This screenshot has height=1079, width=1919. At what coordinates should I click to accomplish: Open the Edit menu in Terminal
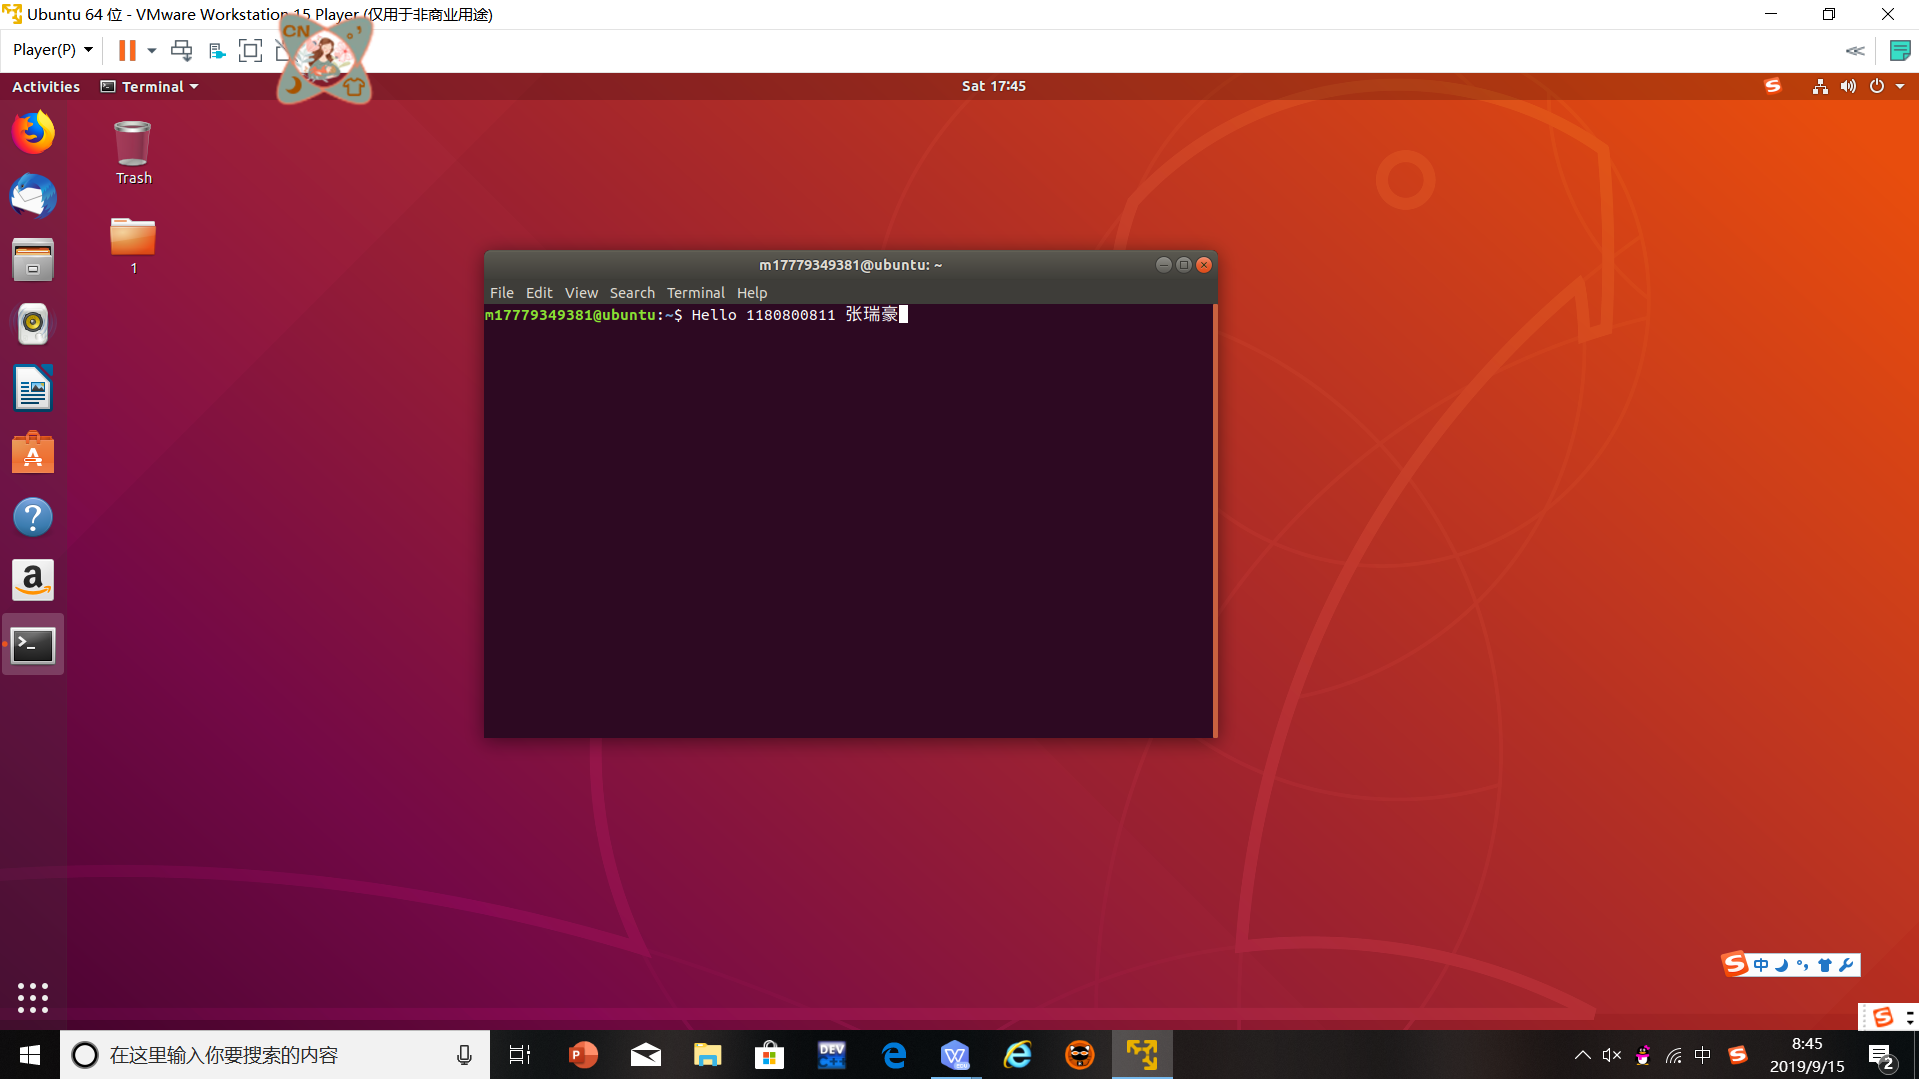pos(539,293)
